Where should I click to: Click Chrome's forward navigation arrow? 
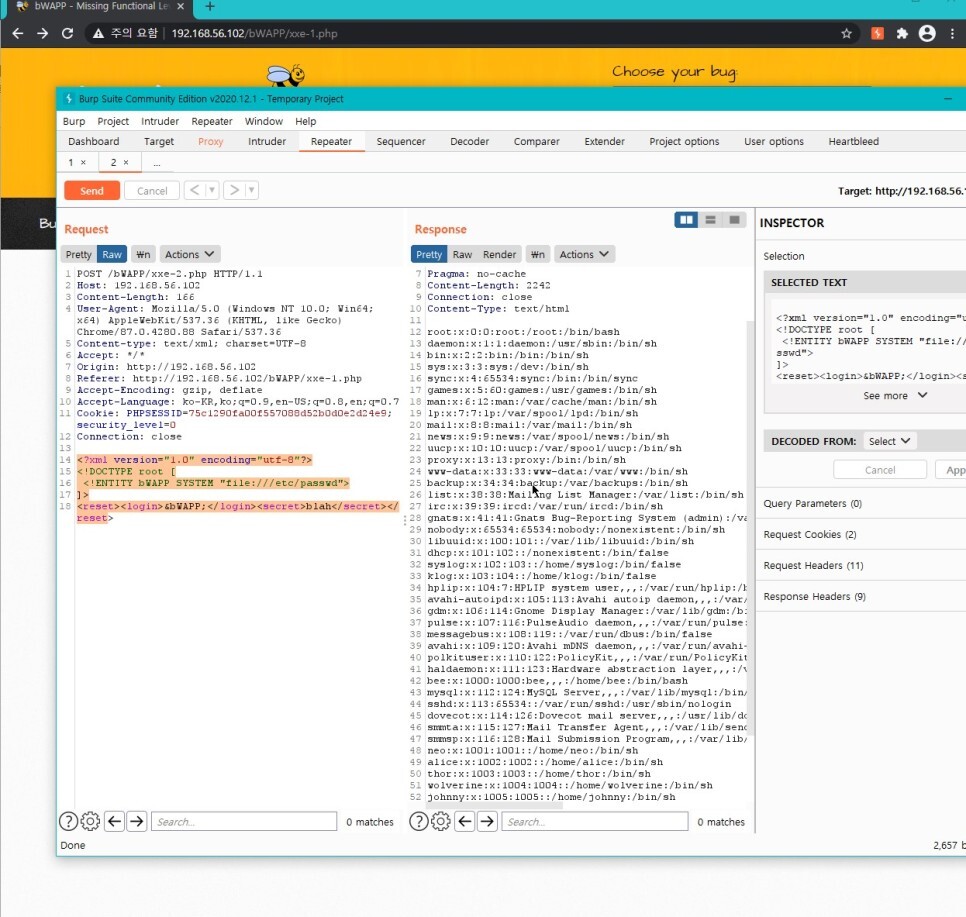point(43,33)
